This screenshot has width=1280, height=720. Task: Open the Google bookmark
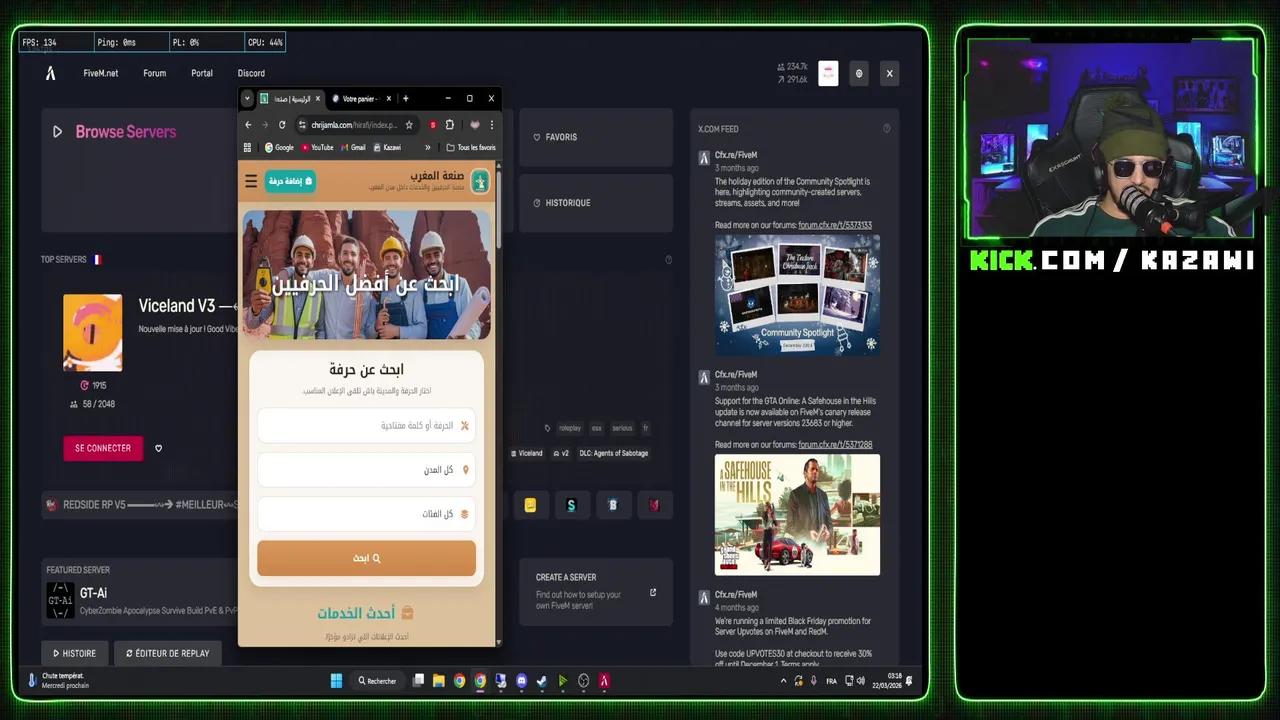(279, 147)
